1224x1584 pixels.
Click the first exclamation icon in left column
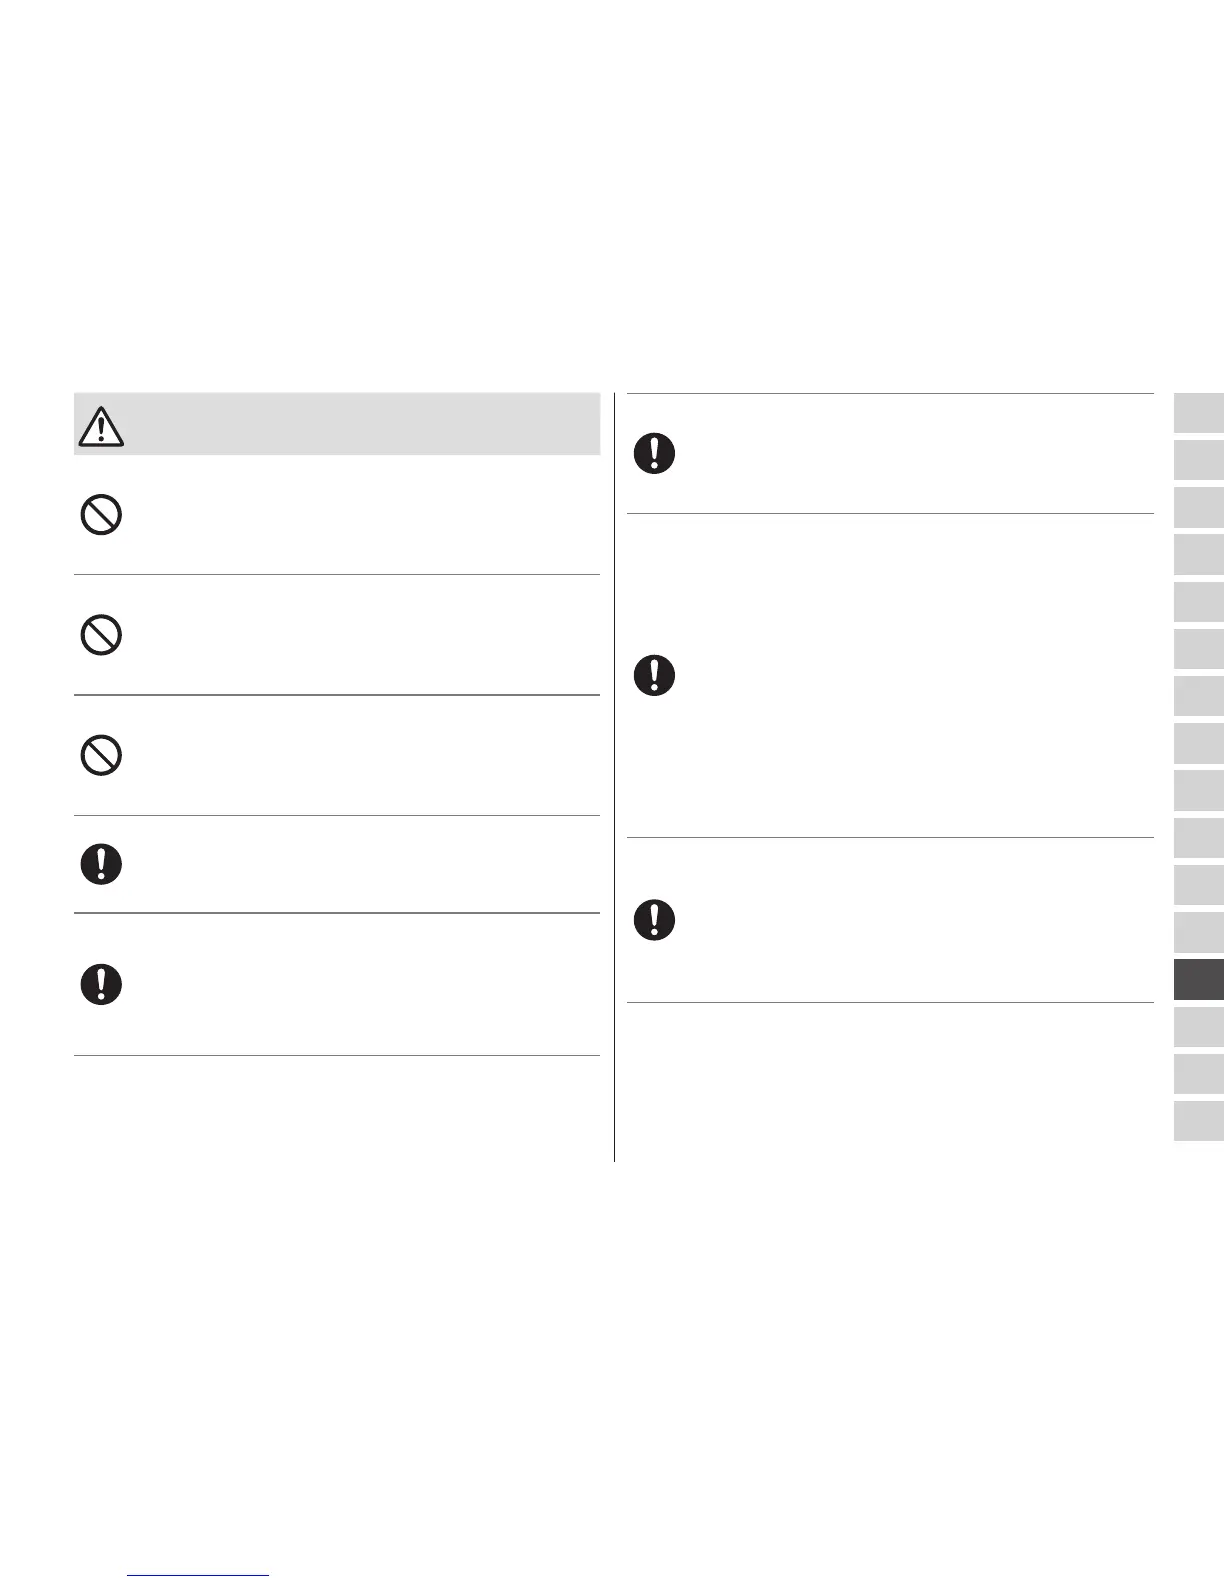(x=101, y=863)
